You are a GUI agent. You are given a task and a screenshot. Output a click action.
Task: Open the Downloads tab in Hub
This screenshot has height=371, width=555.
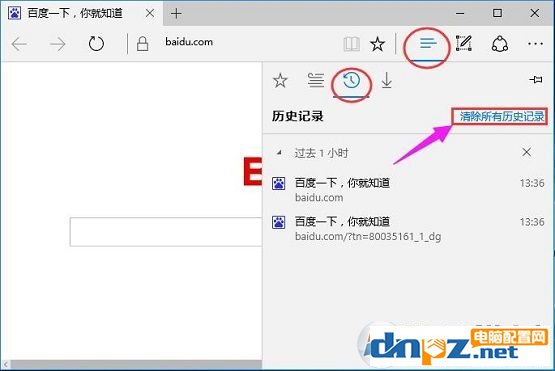387,80
